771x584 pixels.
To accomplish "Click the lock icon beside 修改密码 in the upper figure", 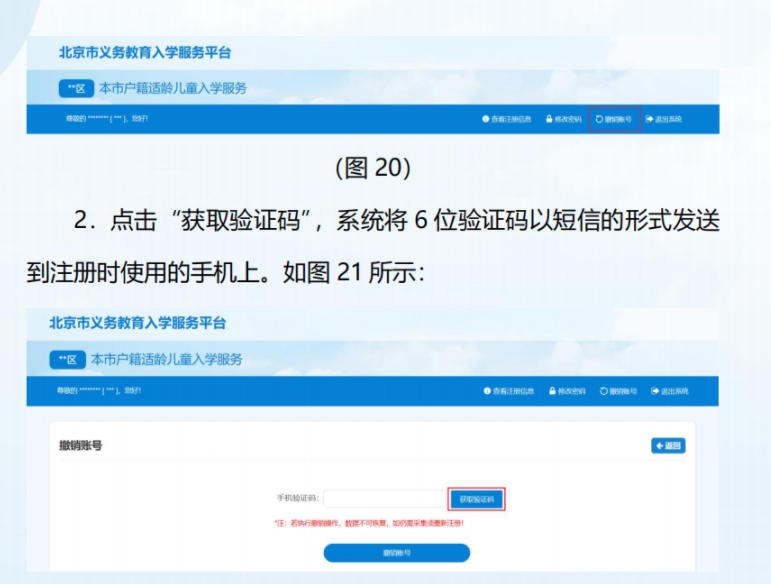I will tap(549, 119).
